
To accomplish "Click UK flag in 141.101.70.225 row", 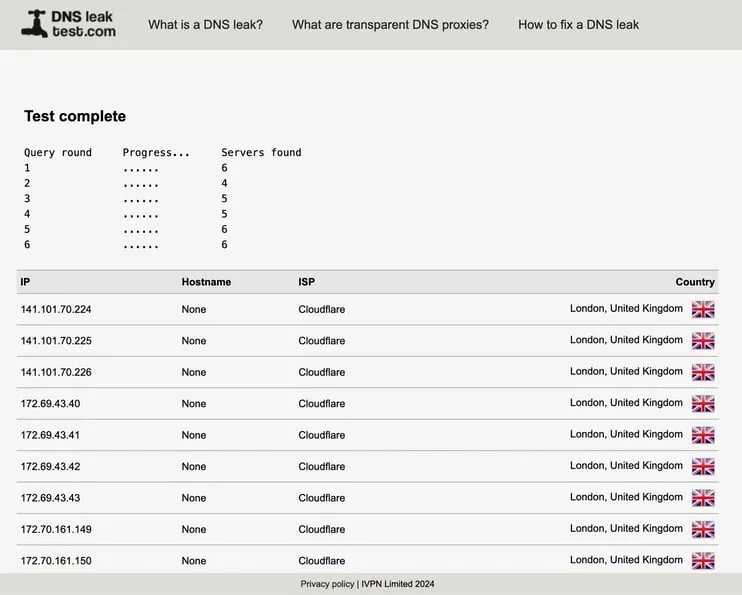I will point(703,340).
